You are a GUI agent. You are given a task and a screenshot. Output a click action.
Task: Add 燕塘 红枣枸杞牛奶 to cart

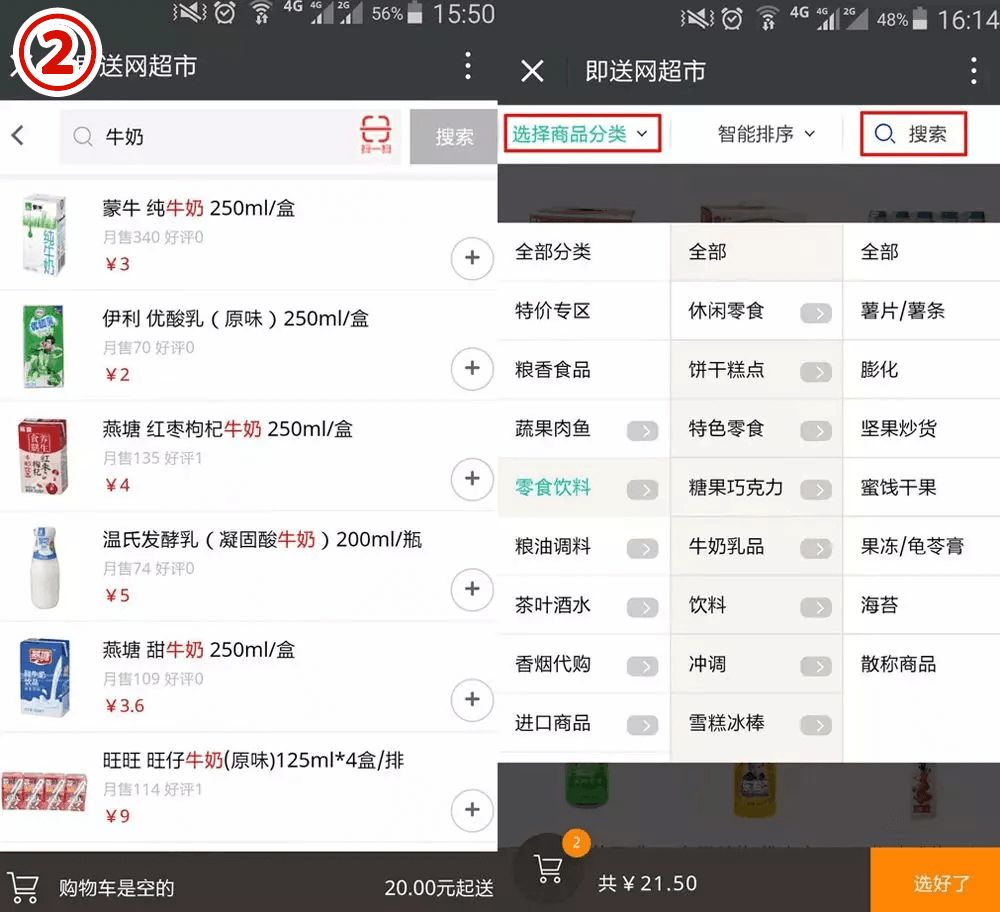pos(472,478)
